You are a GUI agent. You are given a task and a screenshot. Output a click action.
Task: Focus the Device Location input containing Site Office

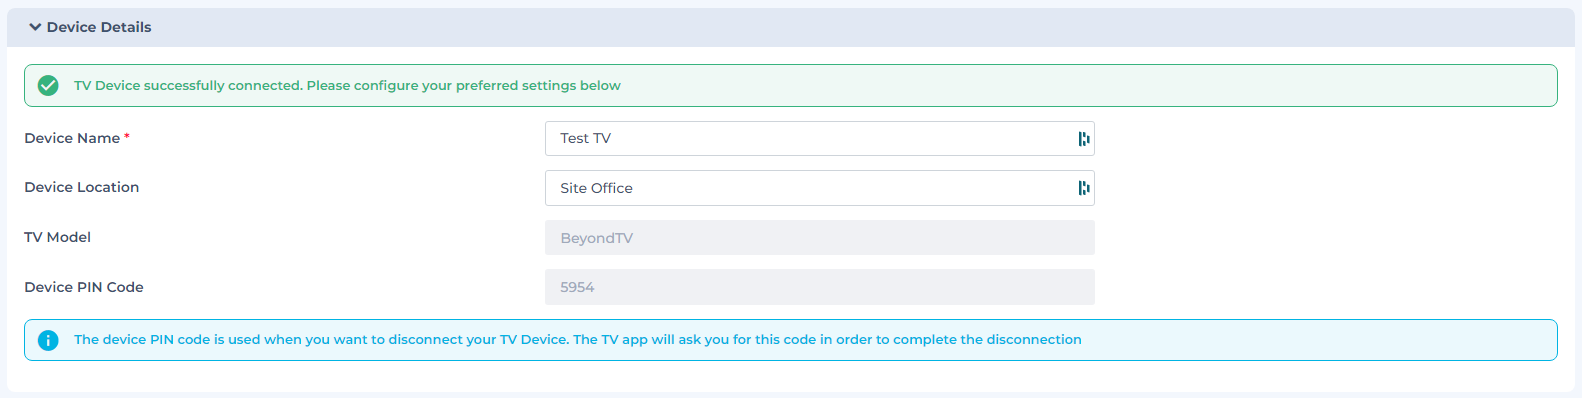pos(819,188)
